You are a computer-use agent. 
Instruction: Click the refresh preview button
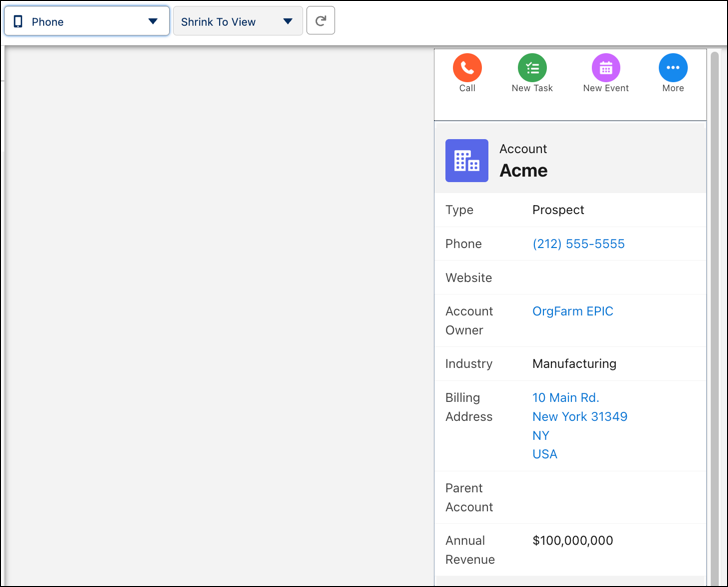(x=320, y=21)
